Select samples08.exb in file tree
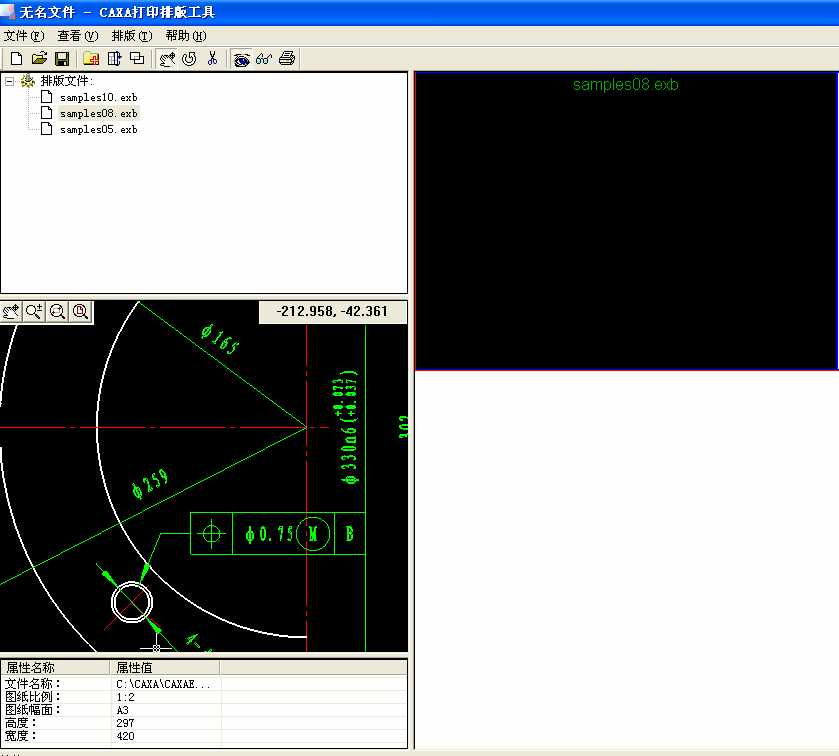The width and height of the screenshot is (839, 756). (98, 113)
